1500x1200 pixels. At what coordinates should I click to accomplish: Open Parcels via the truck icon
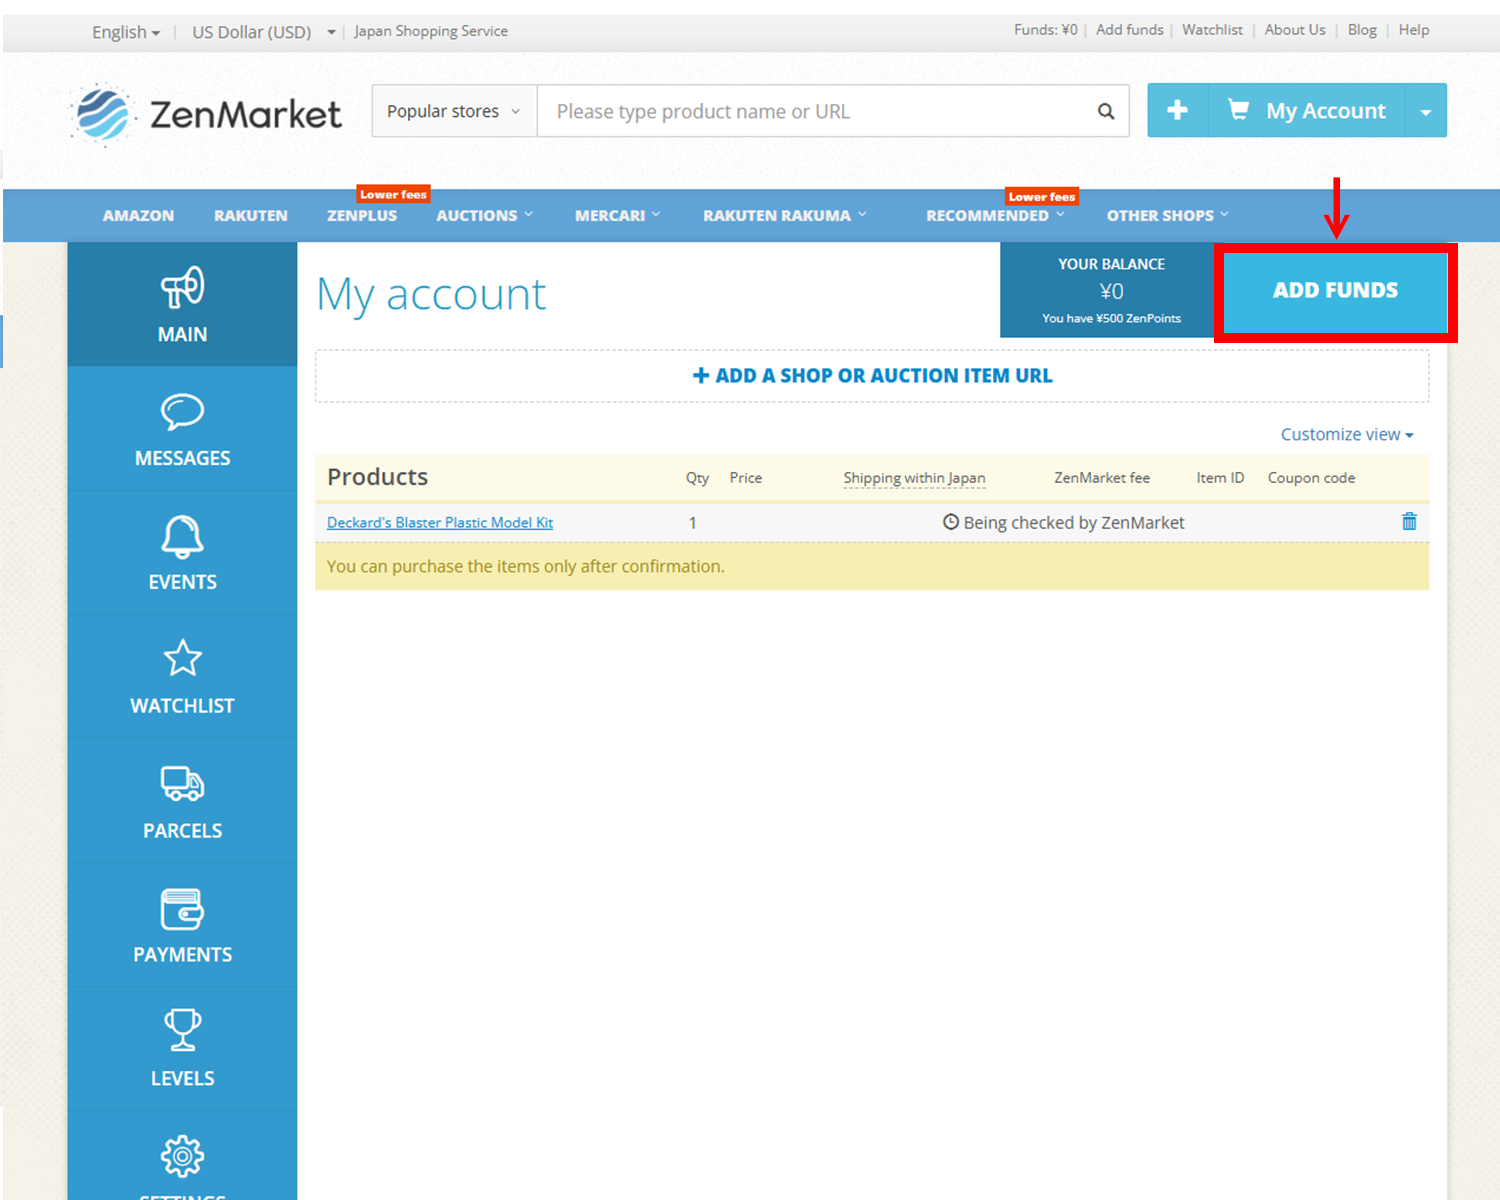point(182,784)
